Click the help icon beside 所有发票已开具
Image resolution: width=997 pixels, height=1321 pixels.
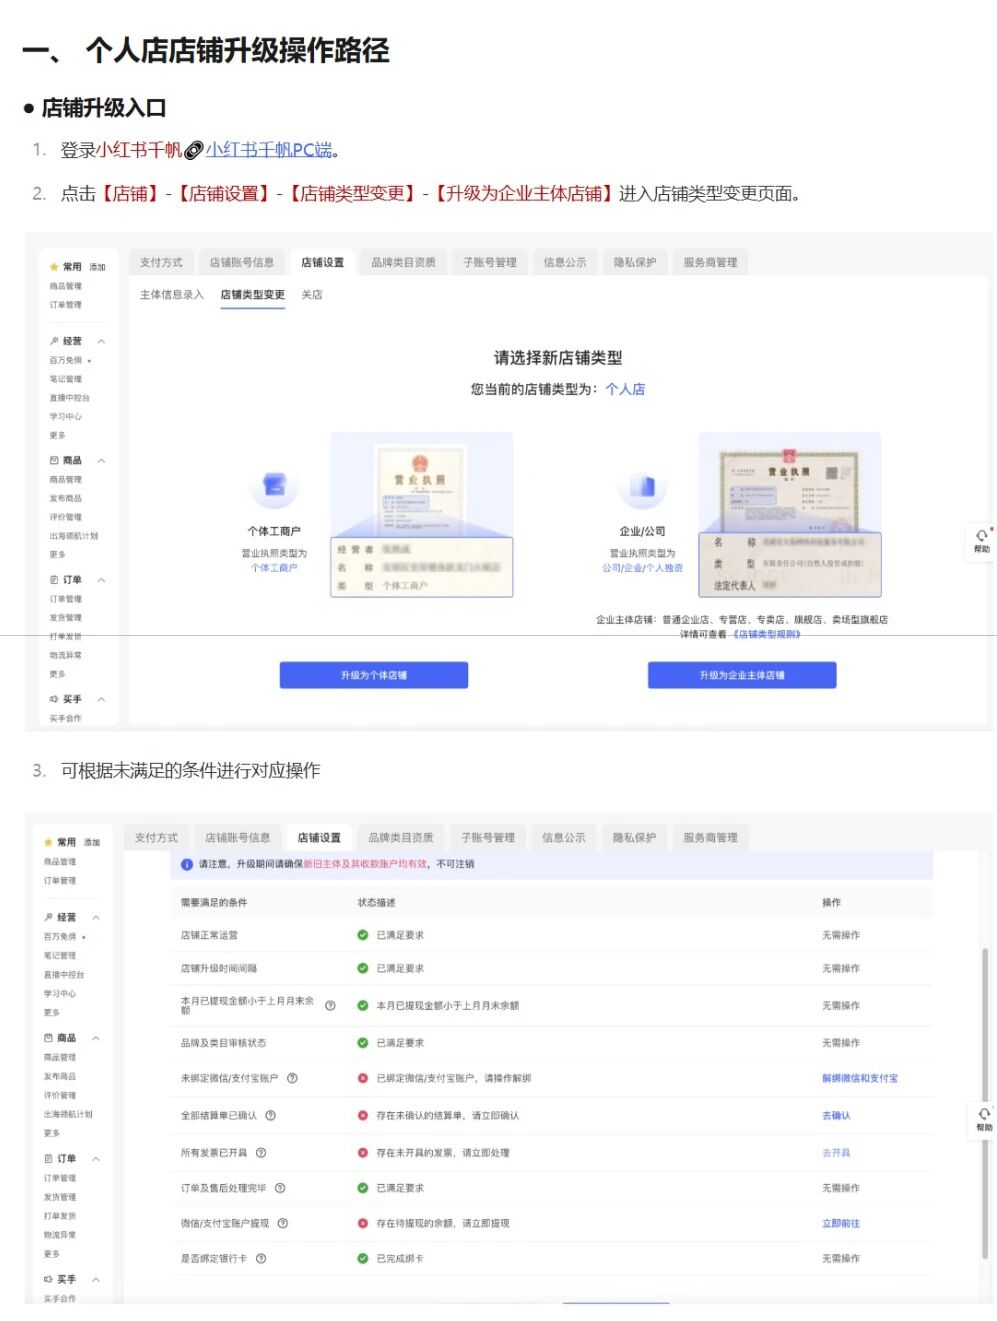point(261,1153)
